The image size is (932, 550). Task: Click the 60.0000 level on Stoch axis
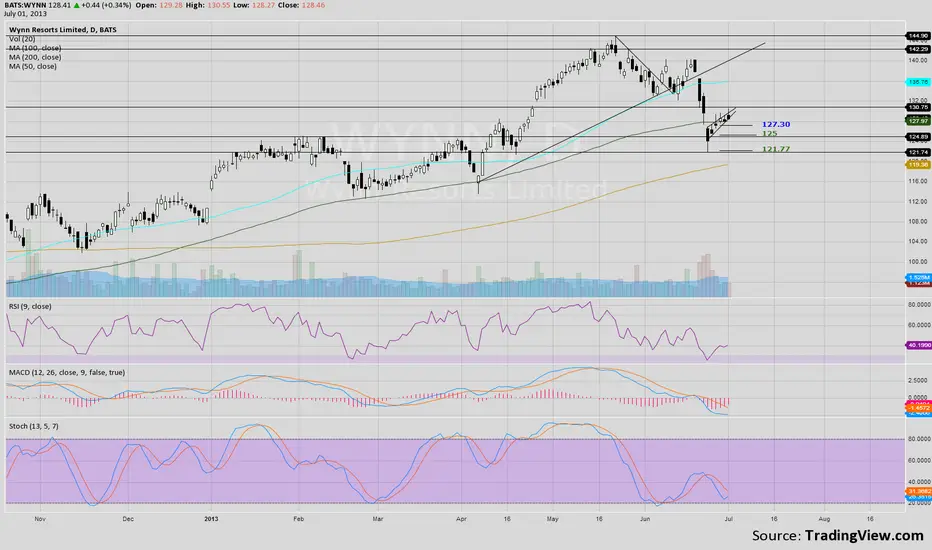[920, 460]
